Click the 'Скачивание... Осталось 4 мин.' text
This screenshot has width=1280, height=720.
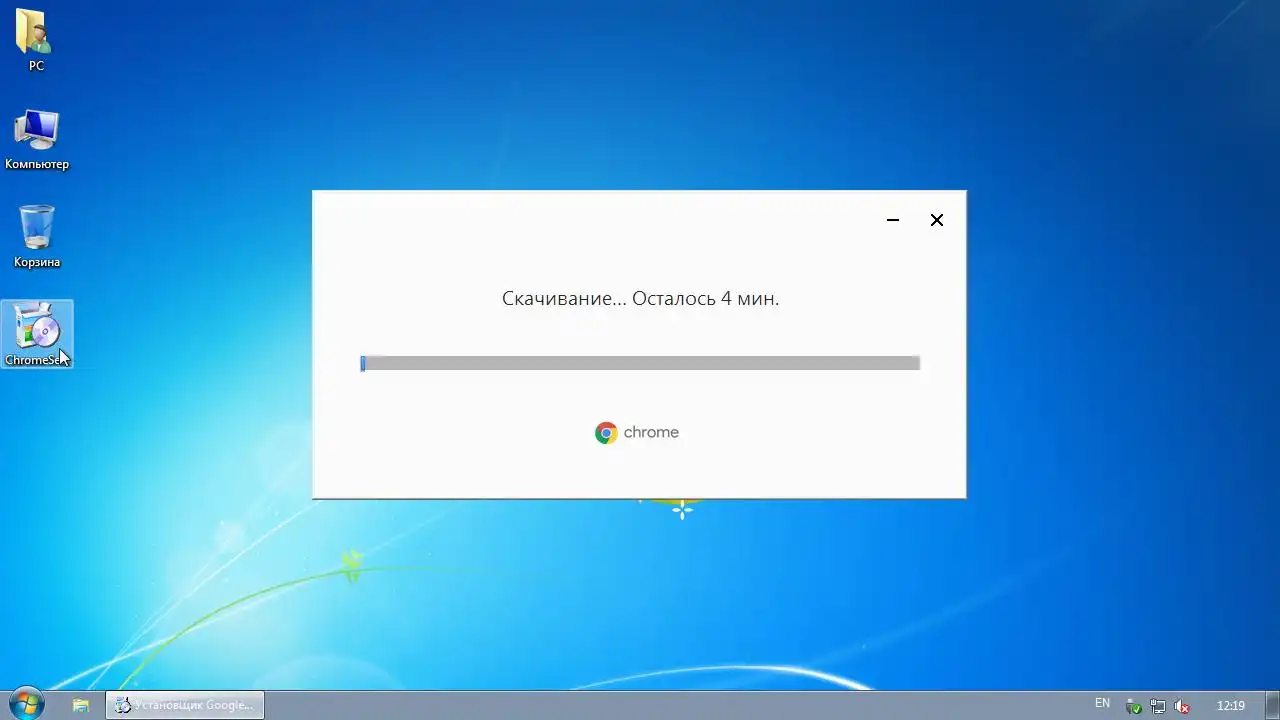coord(640,298)
